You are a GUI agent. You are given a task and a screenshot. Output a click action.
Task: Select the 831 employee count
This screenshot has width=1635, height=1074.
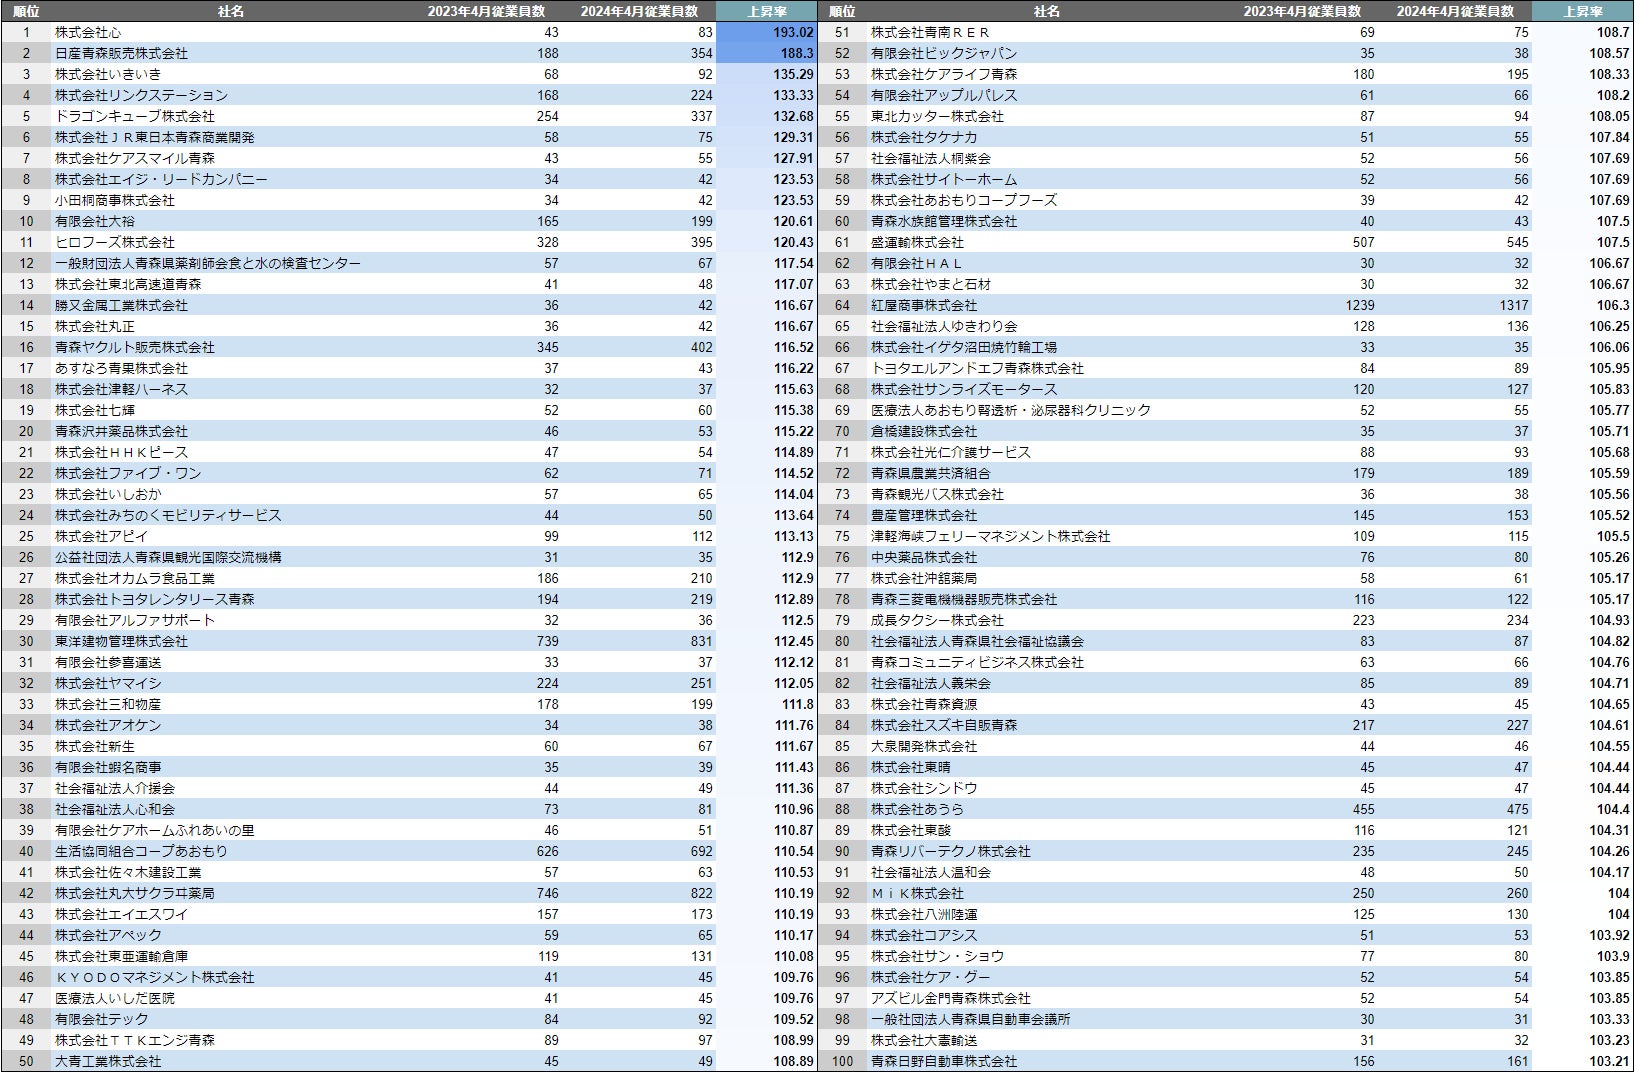(701, 641)
